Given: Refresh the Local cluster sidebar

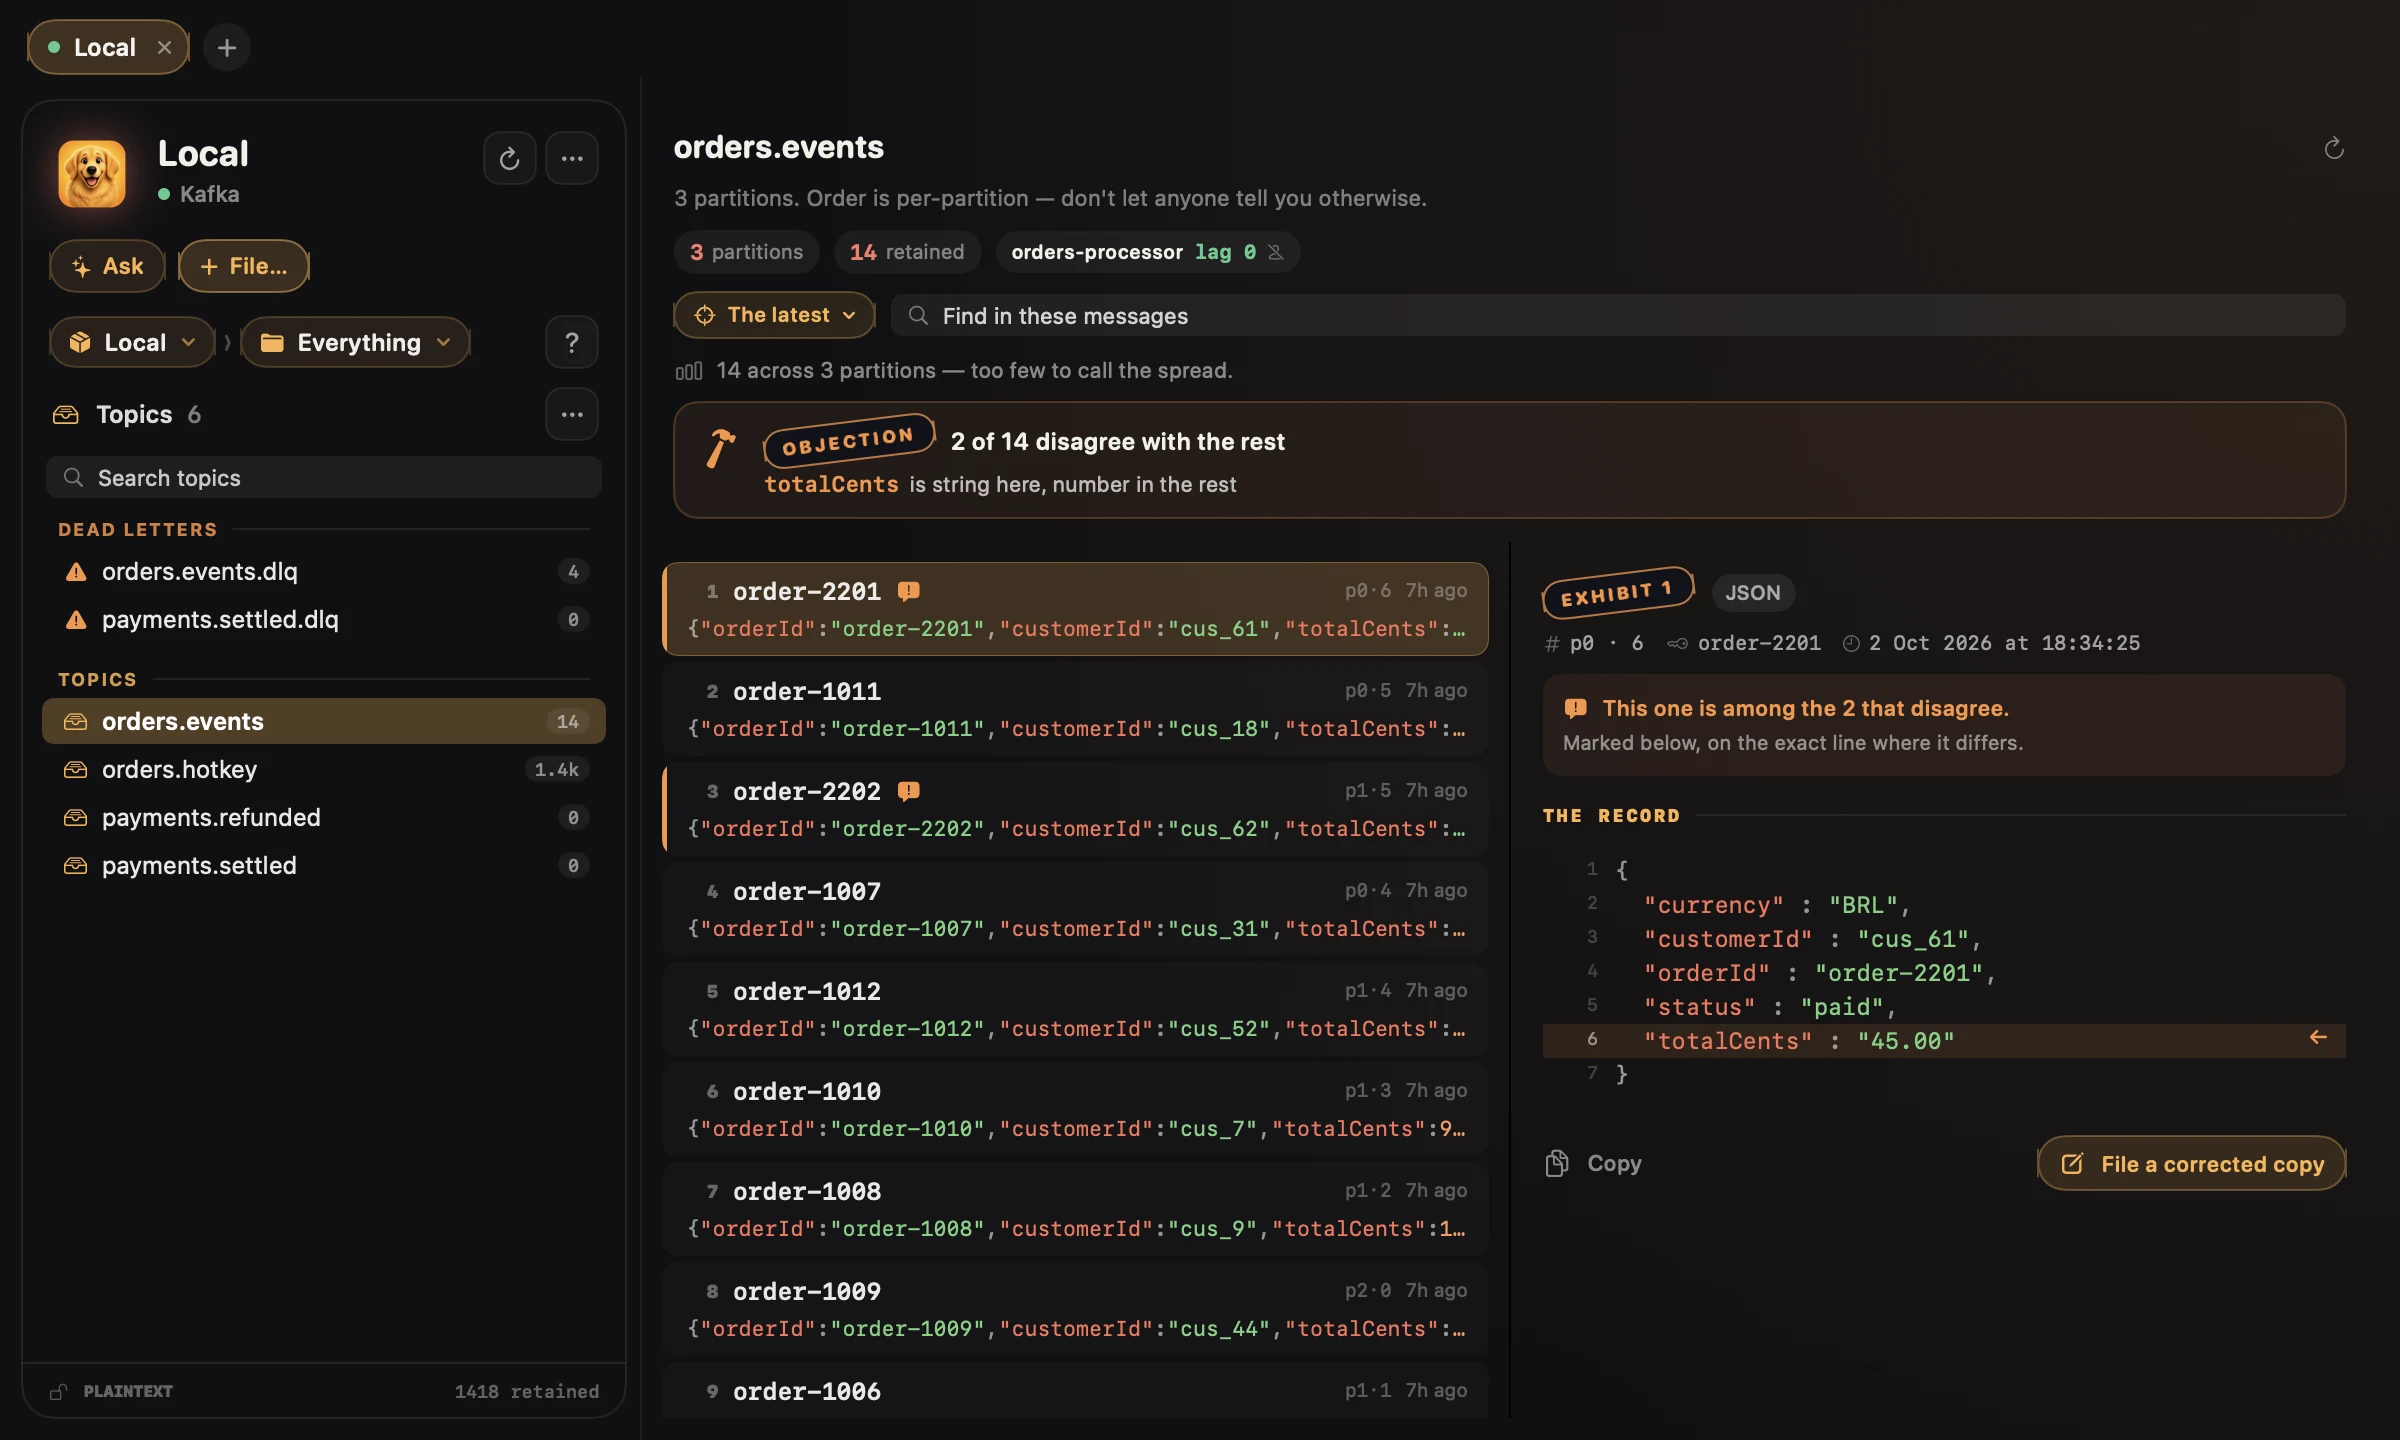Looking at the screenshot, I should click(x=510, y=158).
